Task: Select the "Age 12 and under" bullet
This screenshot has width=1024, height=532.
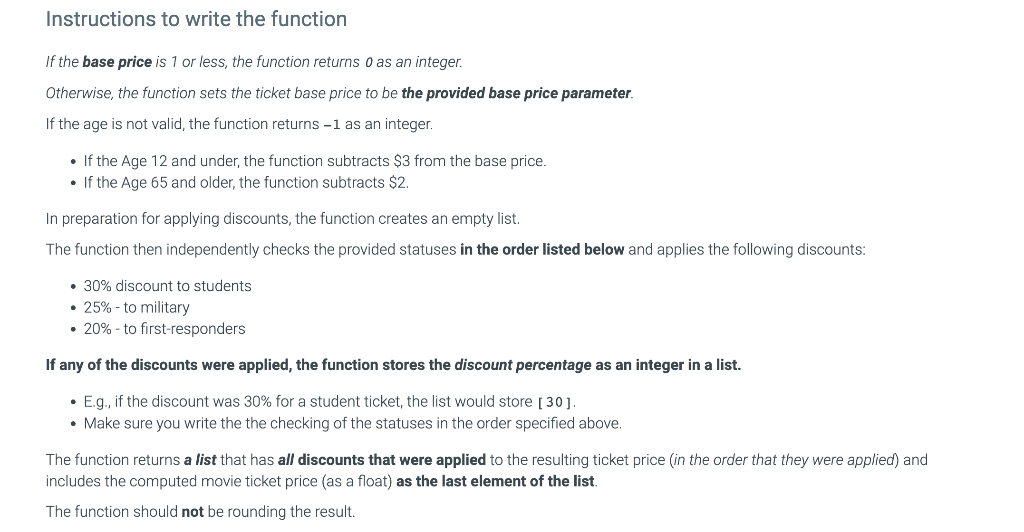Action: coord(314,161)
